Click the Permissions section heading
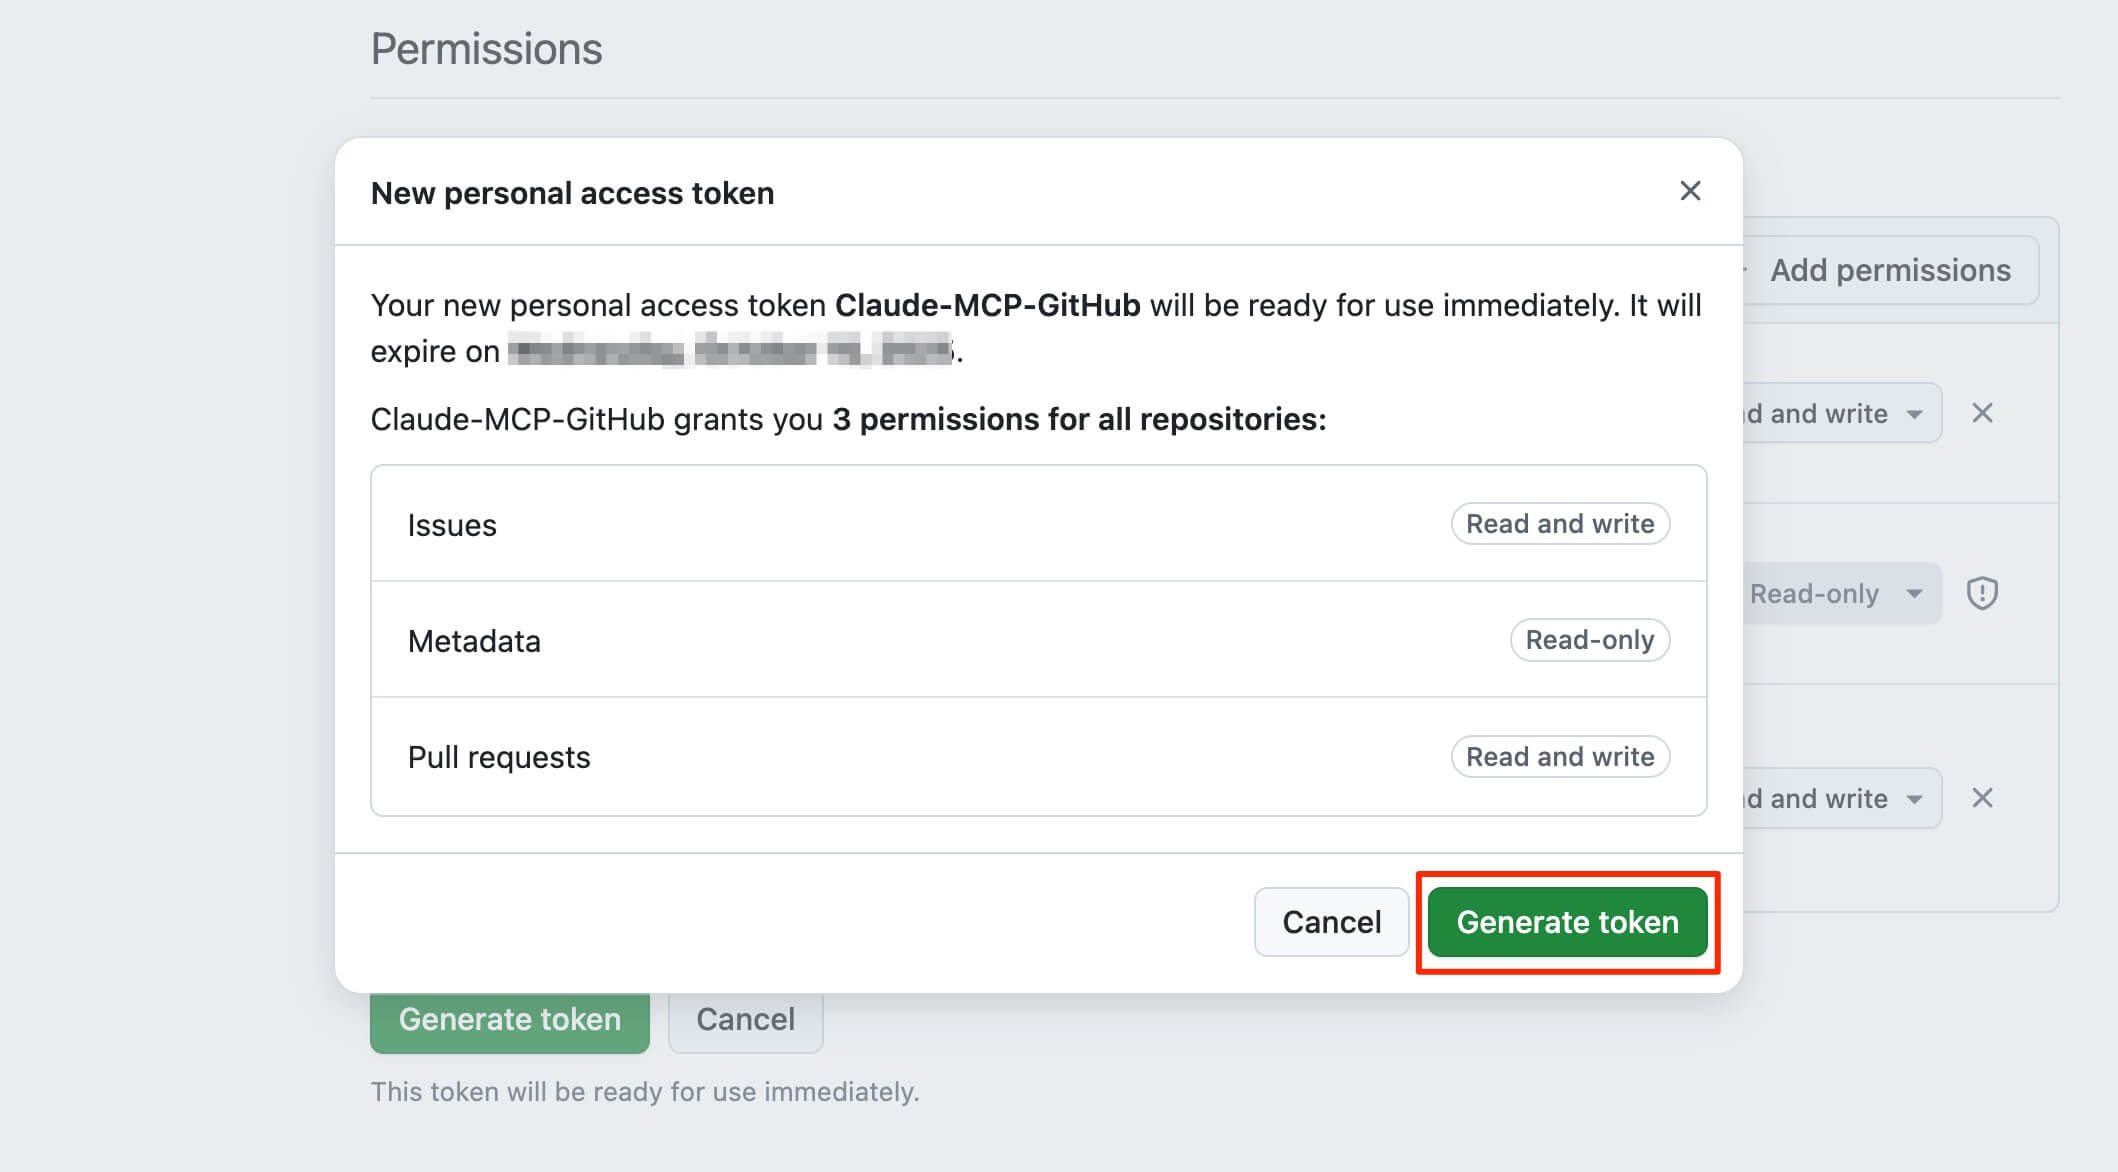 486,49
